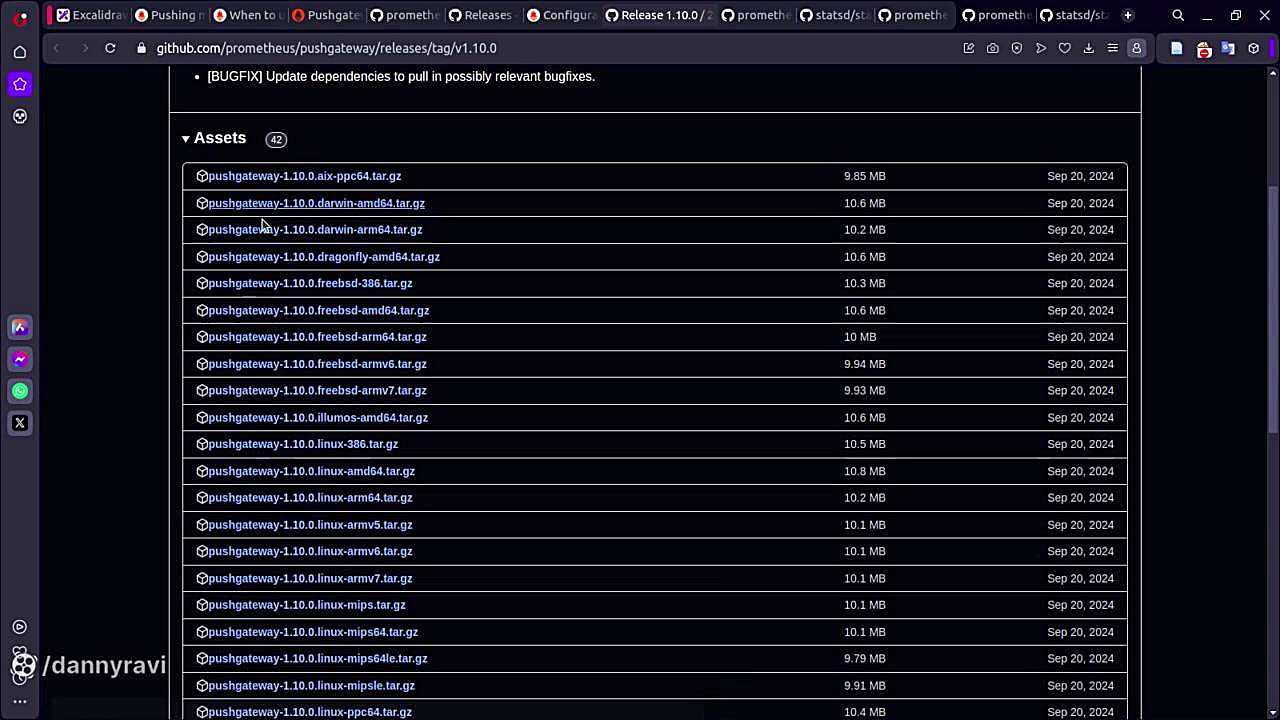Download pushgateway-1.10.0.aix-ppc64.tar.gz

(x=304, y=176)
